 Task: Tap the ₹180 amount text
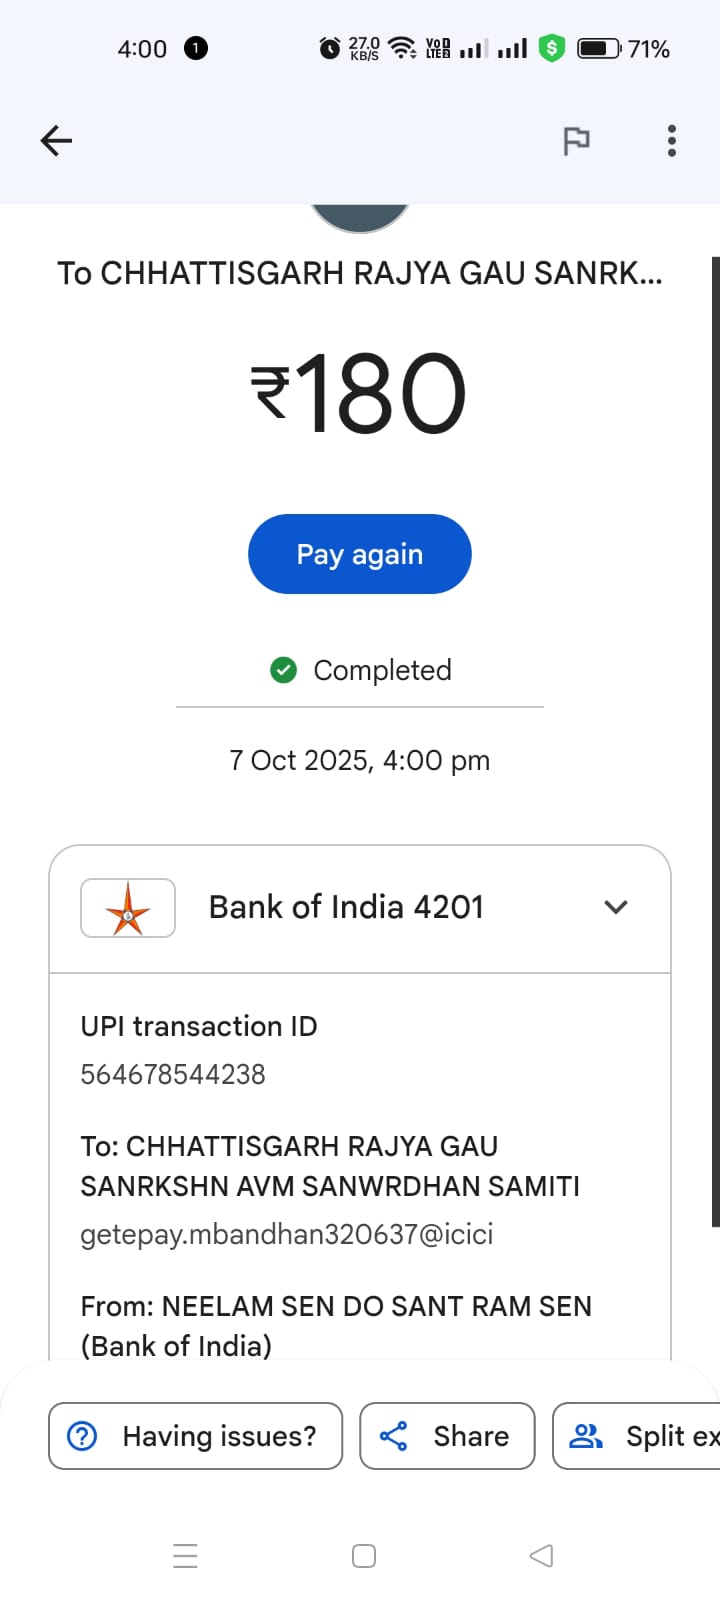coord(360,394)
